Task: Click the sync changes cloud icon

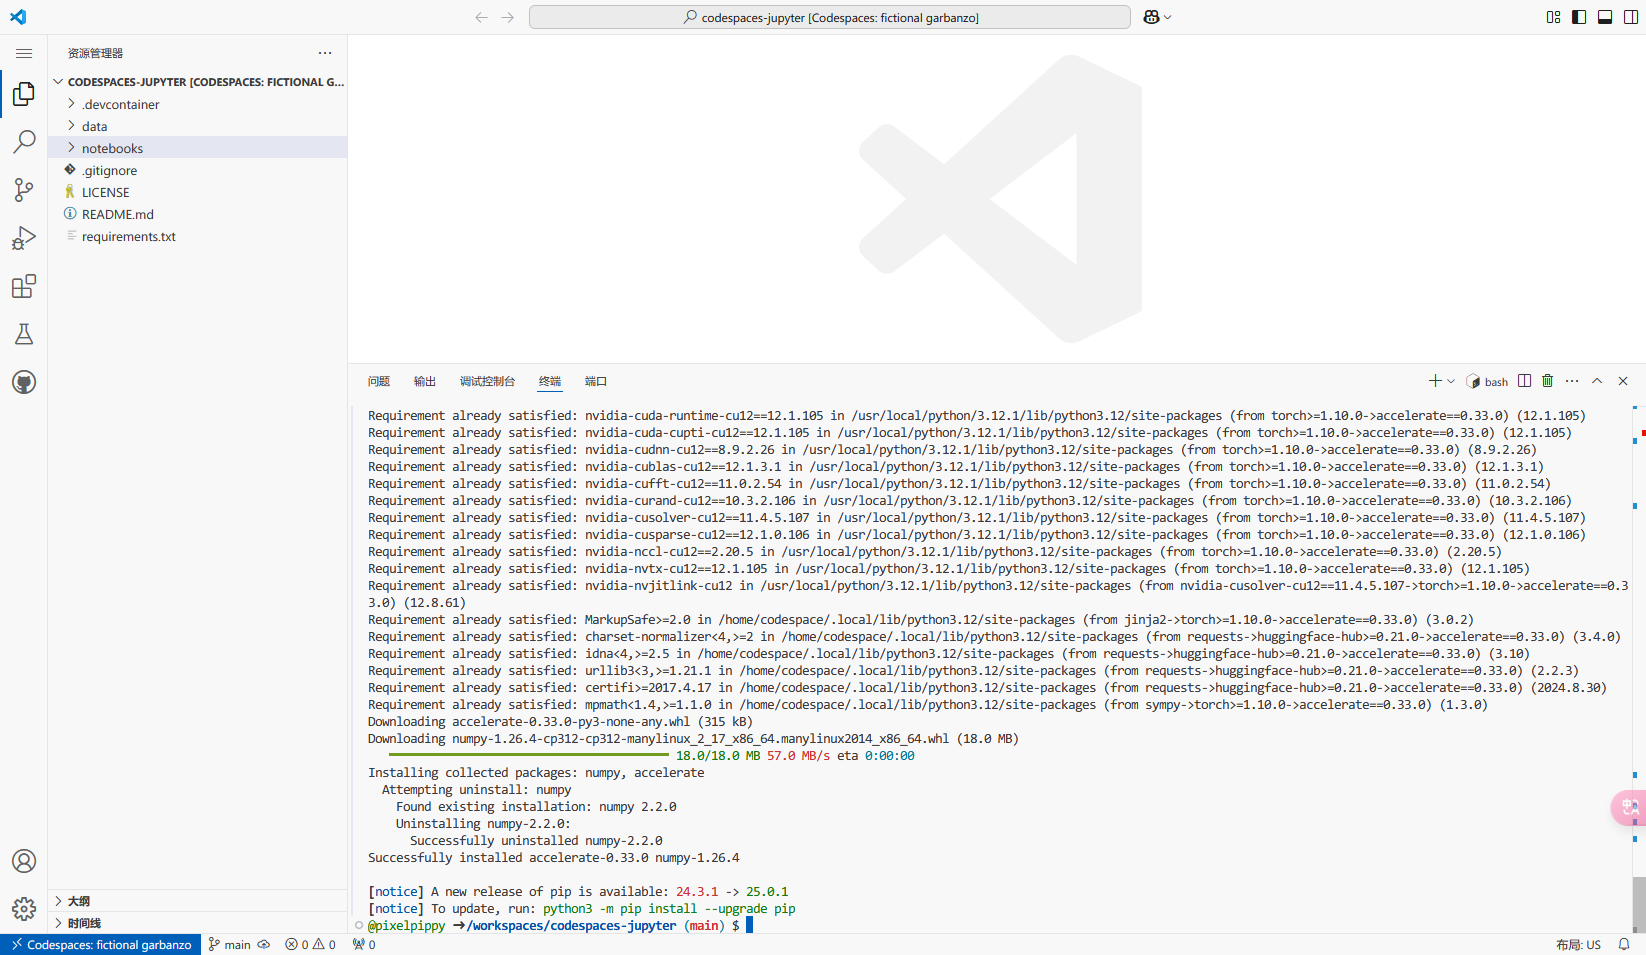Action: [264, 944]
